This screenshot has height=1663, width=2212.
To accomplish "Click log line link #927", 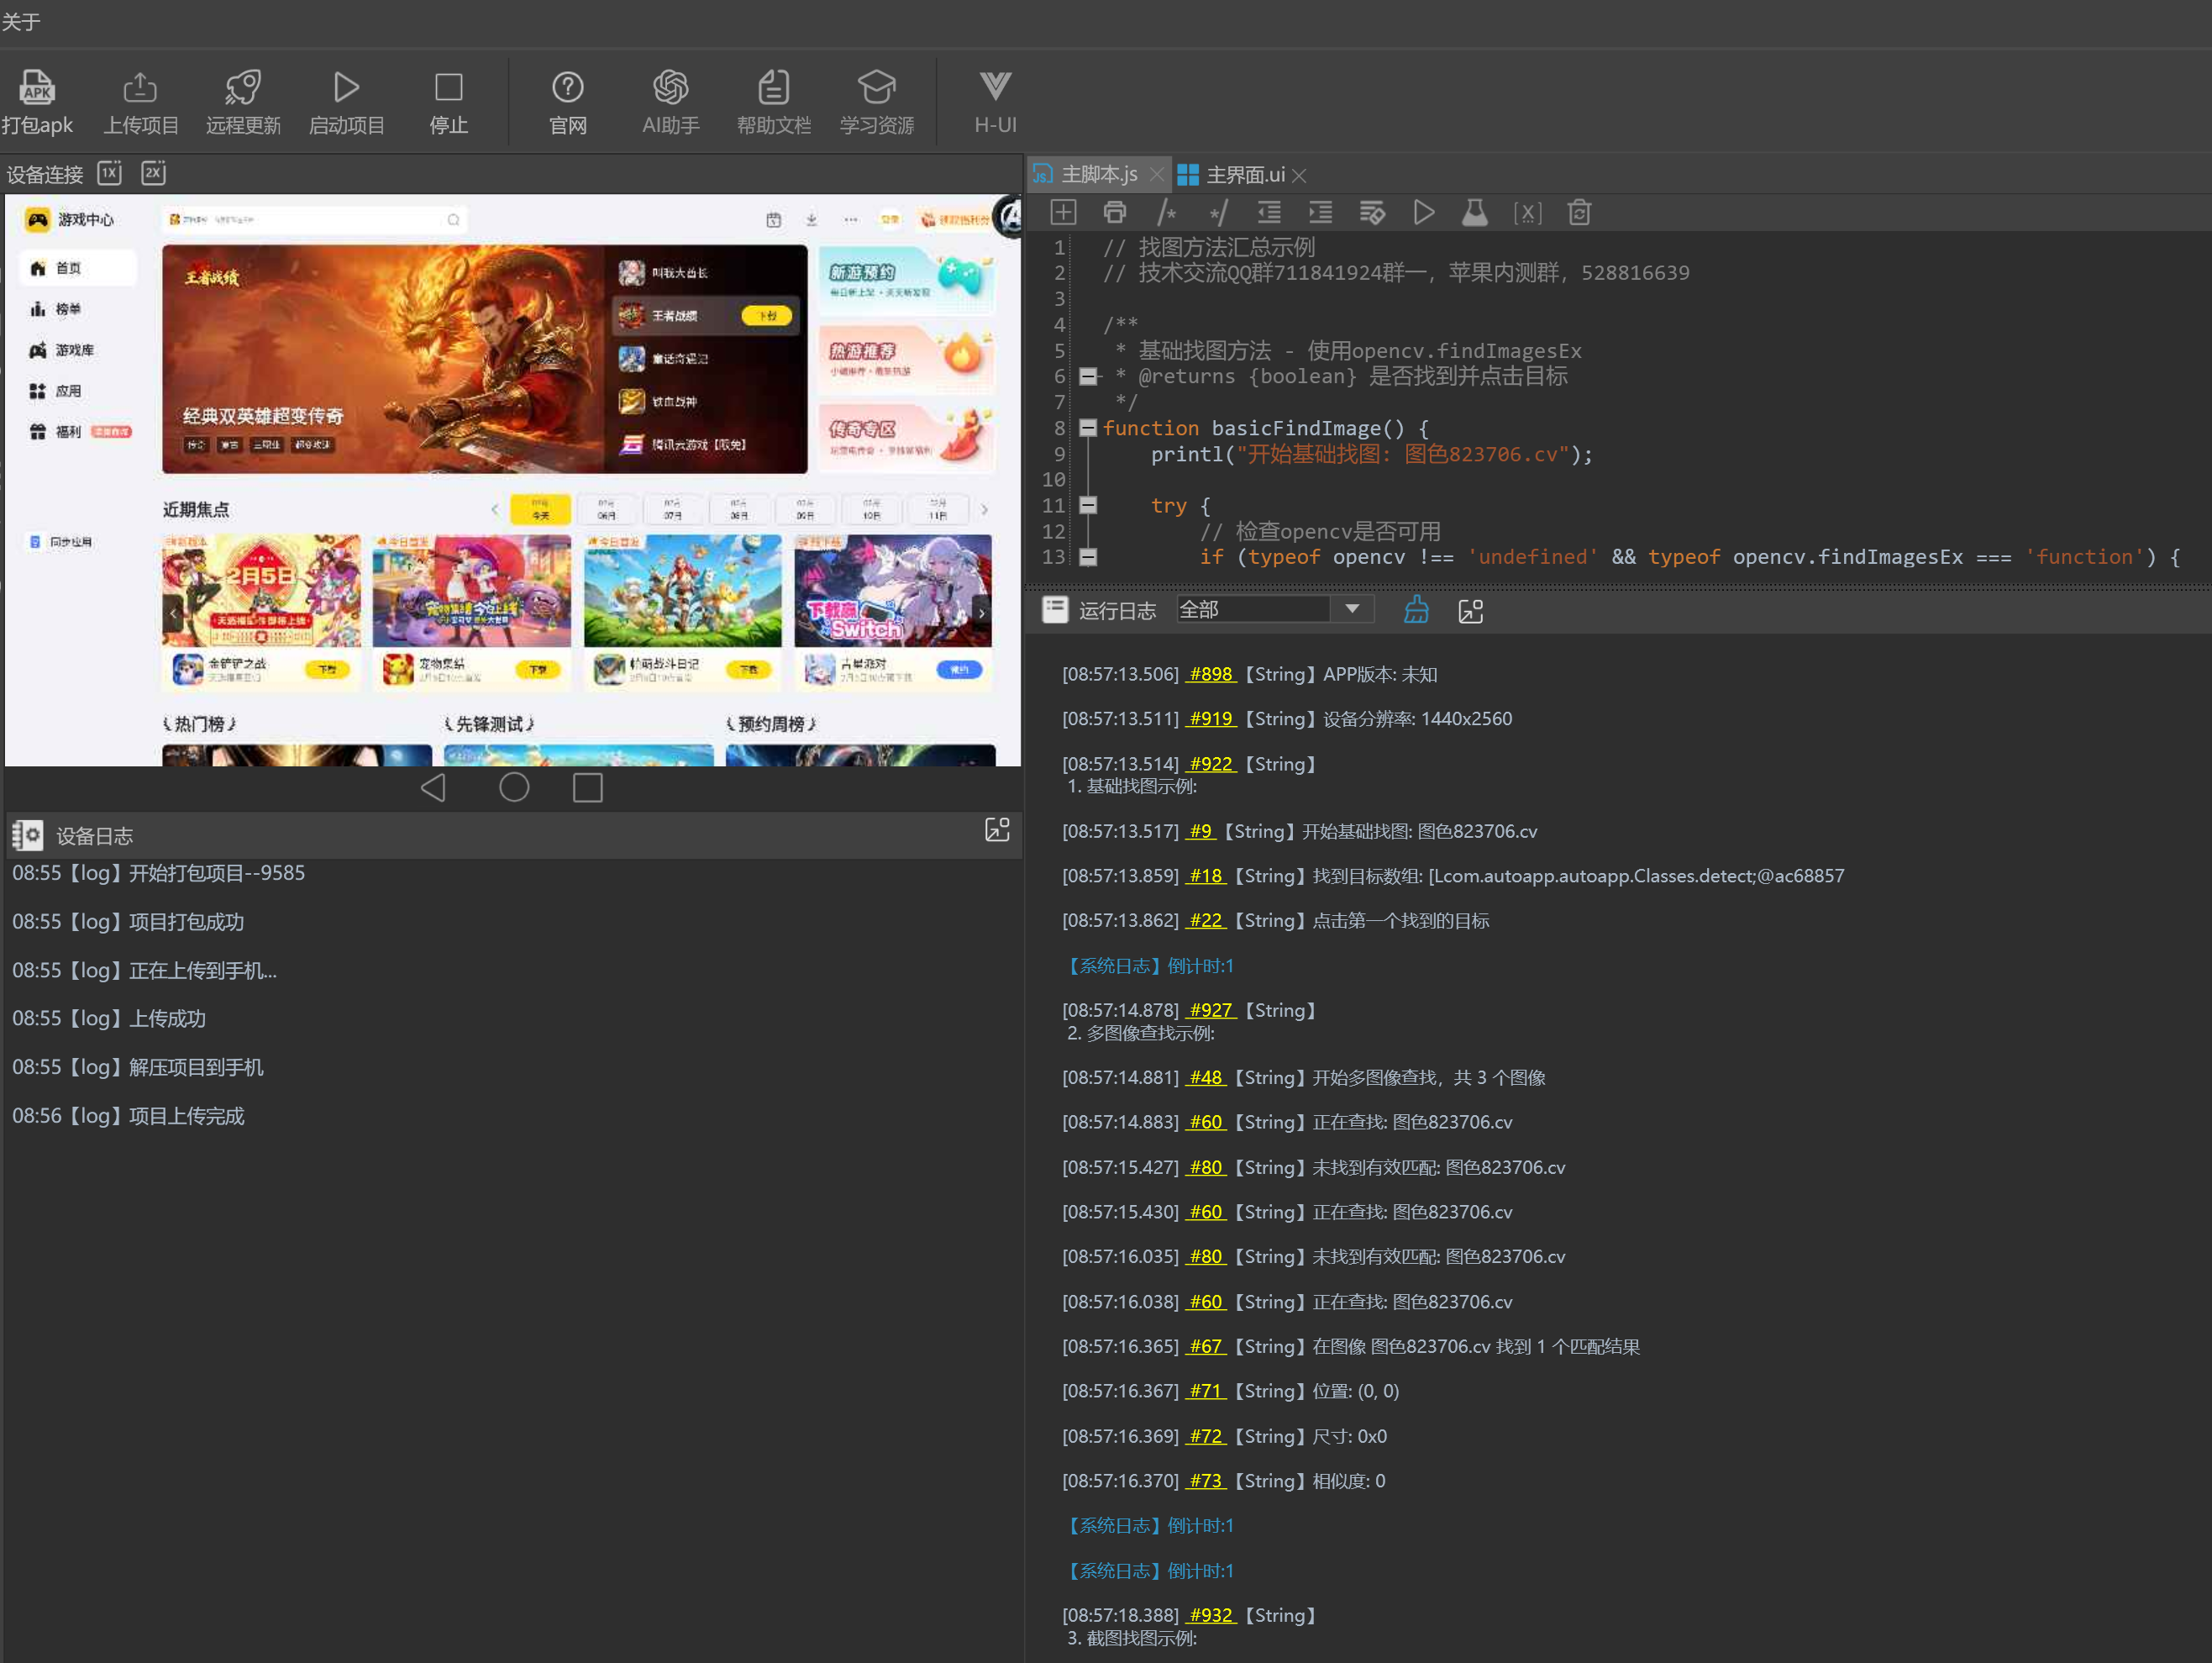I will click(1210, 1010).
